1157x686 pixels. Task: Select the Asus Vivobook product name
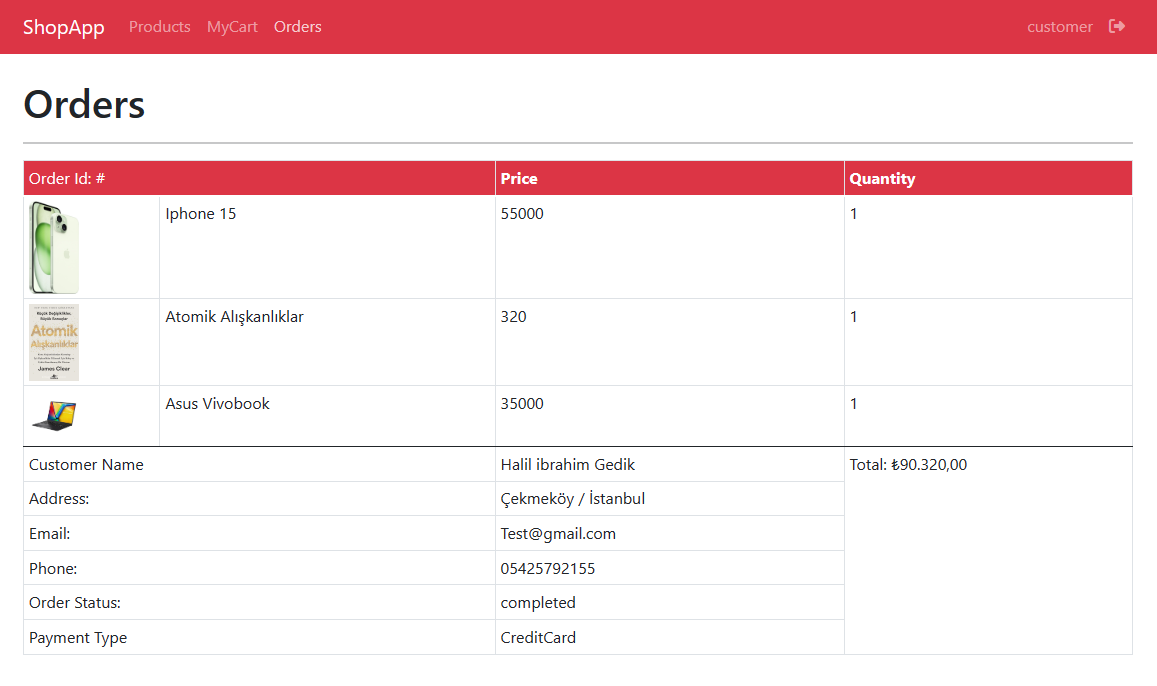[x=217, y=403]
